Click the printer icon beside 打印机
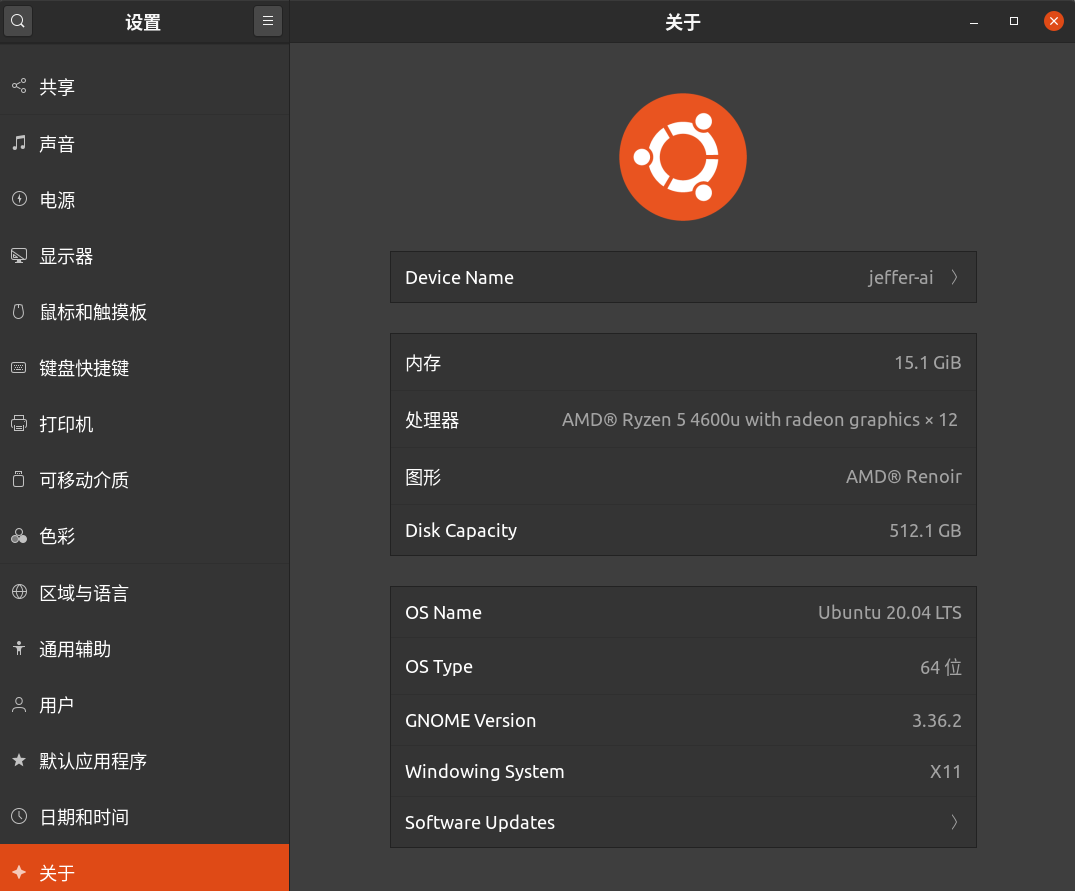The width and height of the screenshot is (1075, 891). coord(19,424)
